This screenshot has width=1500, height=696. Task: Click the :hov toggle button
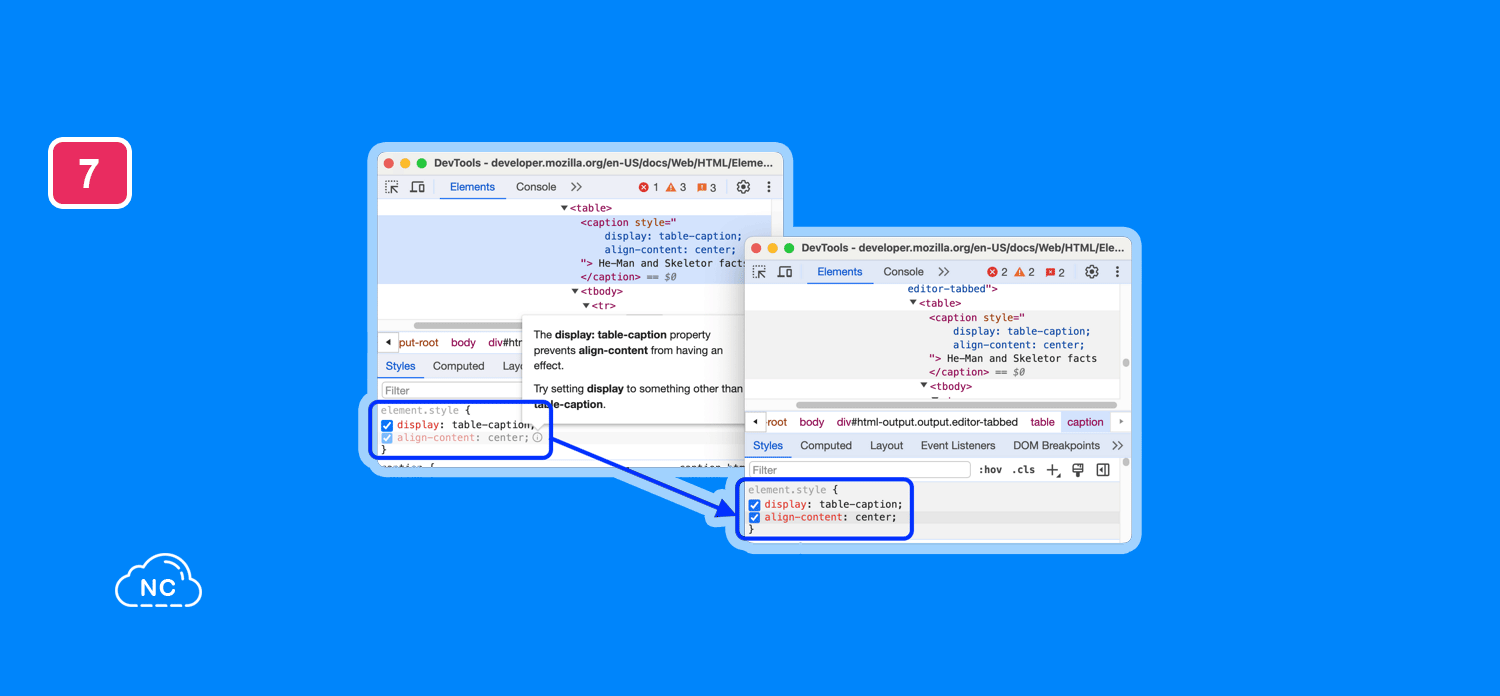tap(990, 470)
